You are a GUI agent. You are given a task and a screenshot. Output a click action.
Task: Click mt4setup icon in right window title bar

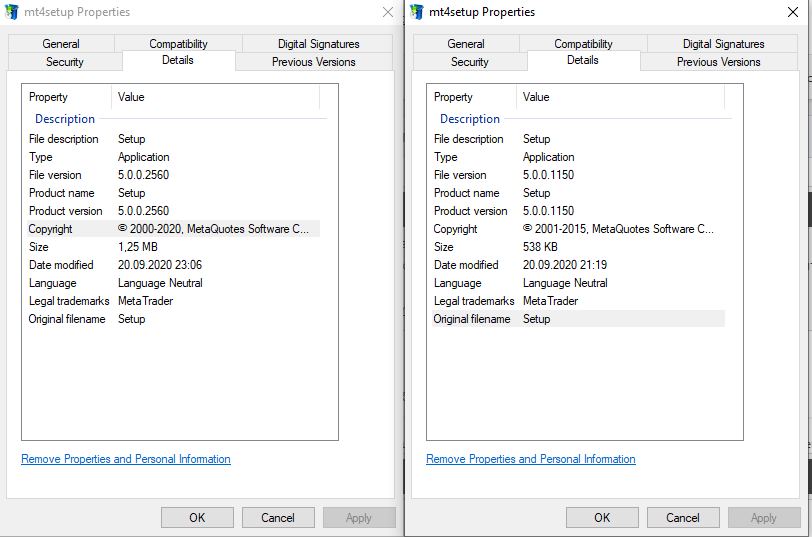[416, 12]
